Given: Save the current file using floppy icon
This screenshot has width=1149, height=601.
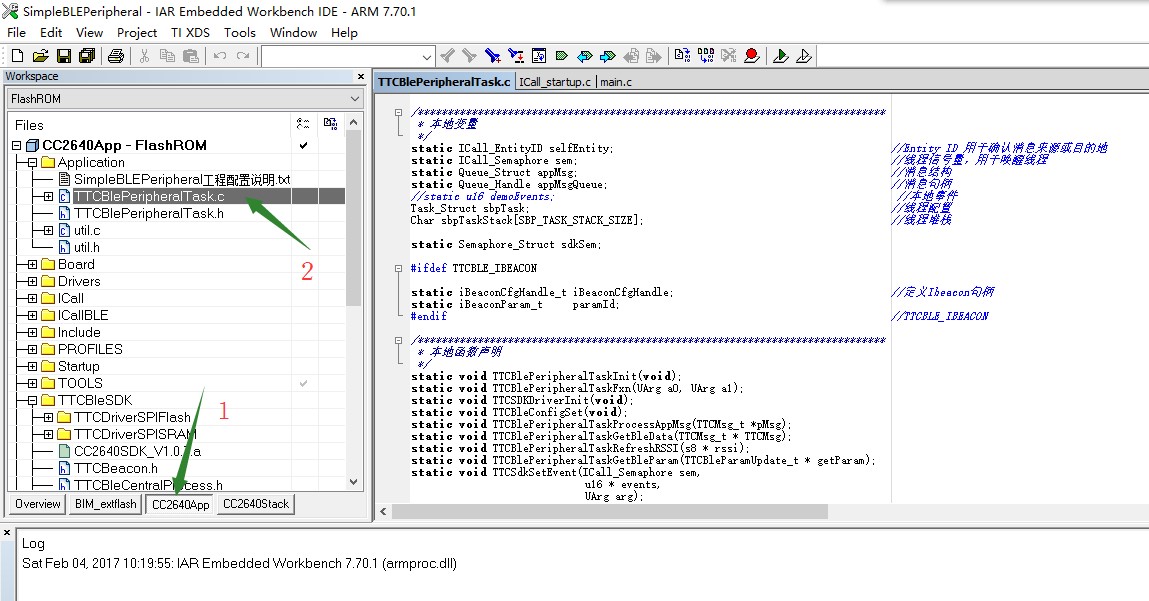Looking at the screenshot, I should (x=64, y=56).
